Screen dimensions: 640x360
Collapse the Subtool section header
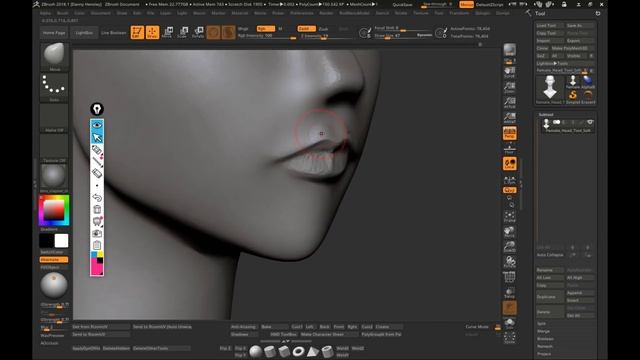(x=546, y=115)
